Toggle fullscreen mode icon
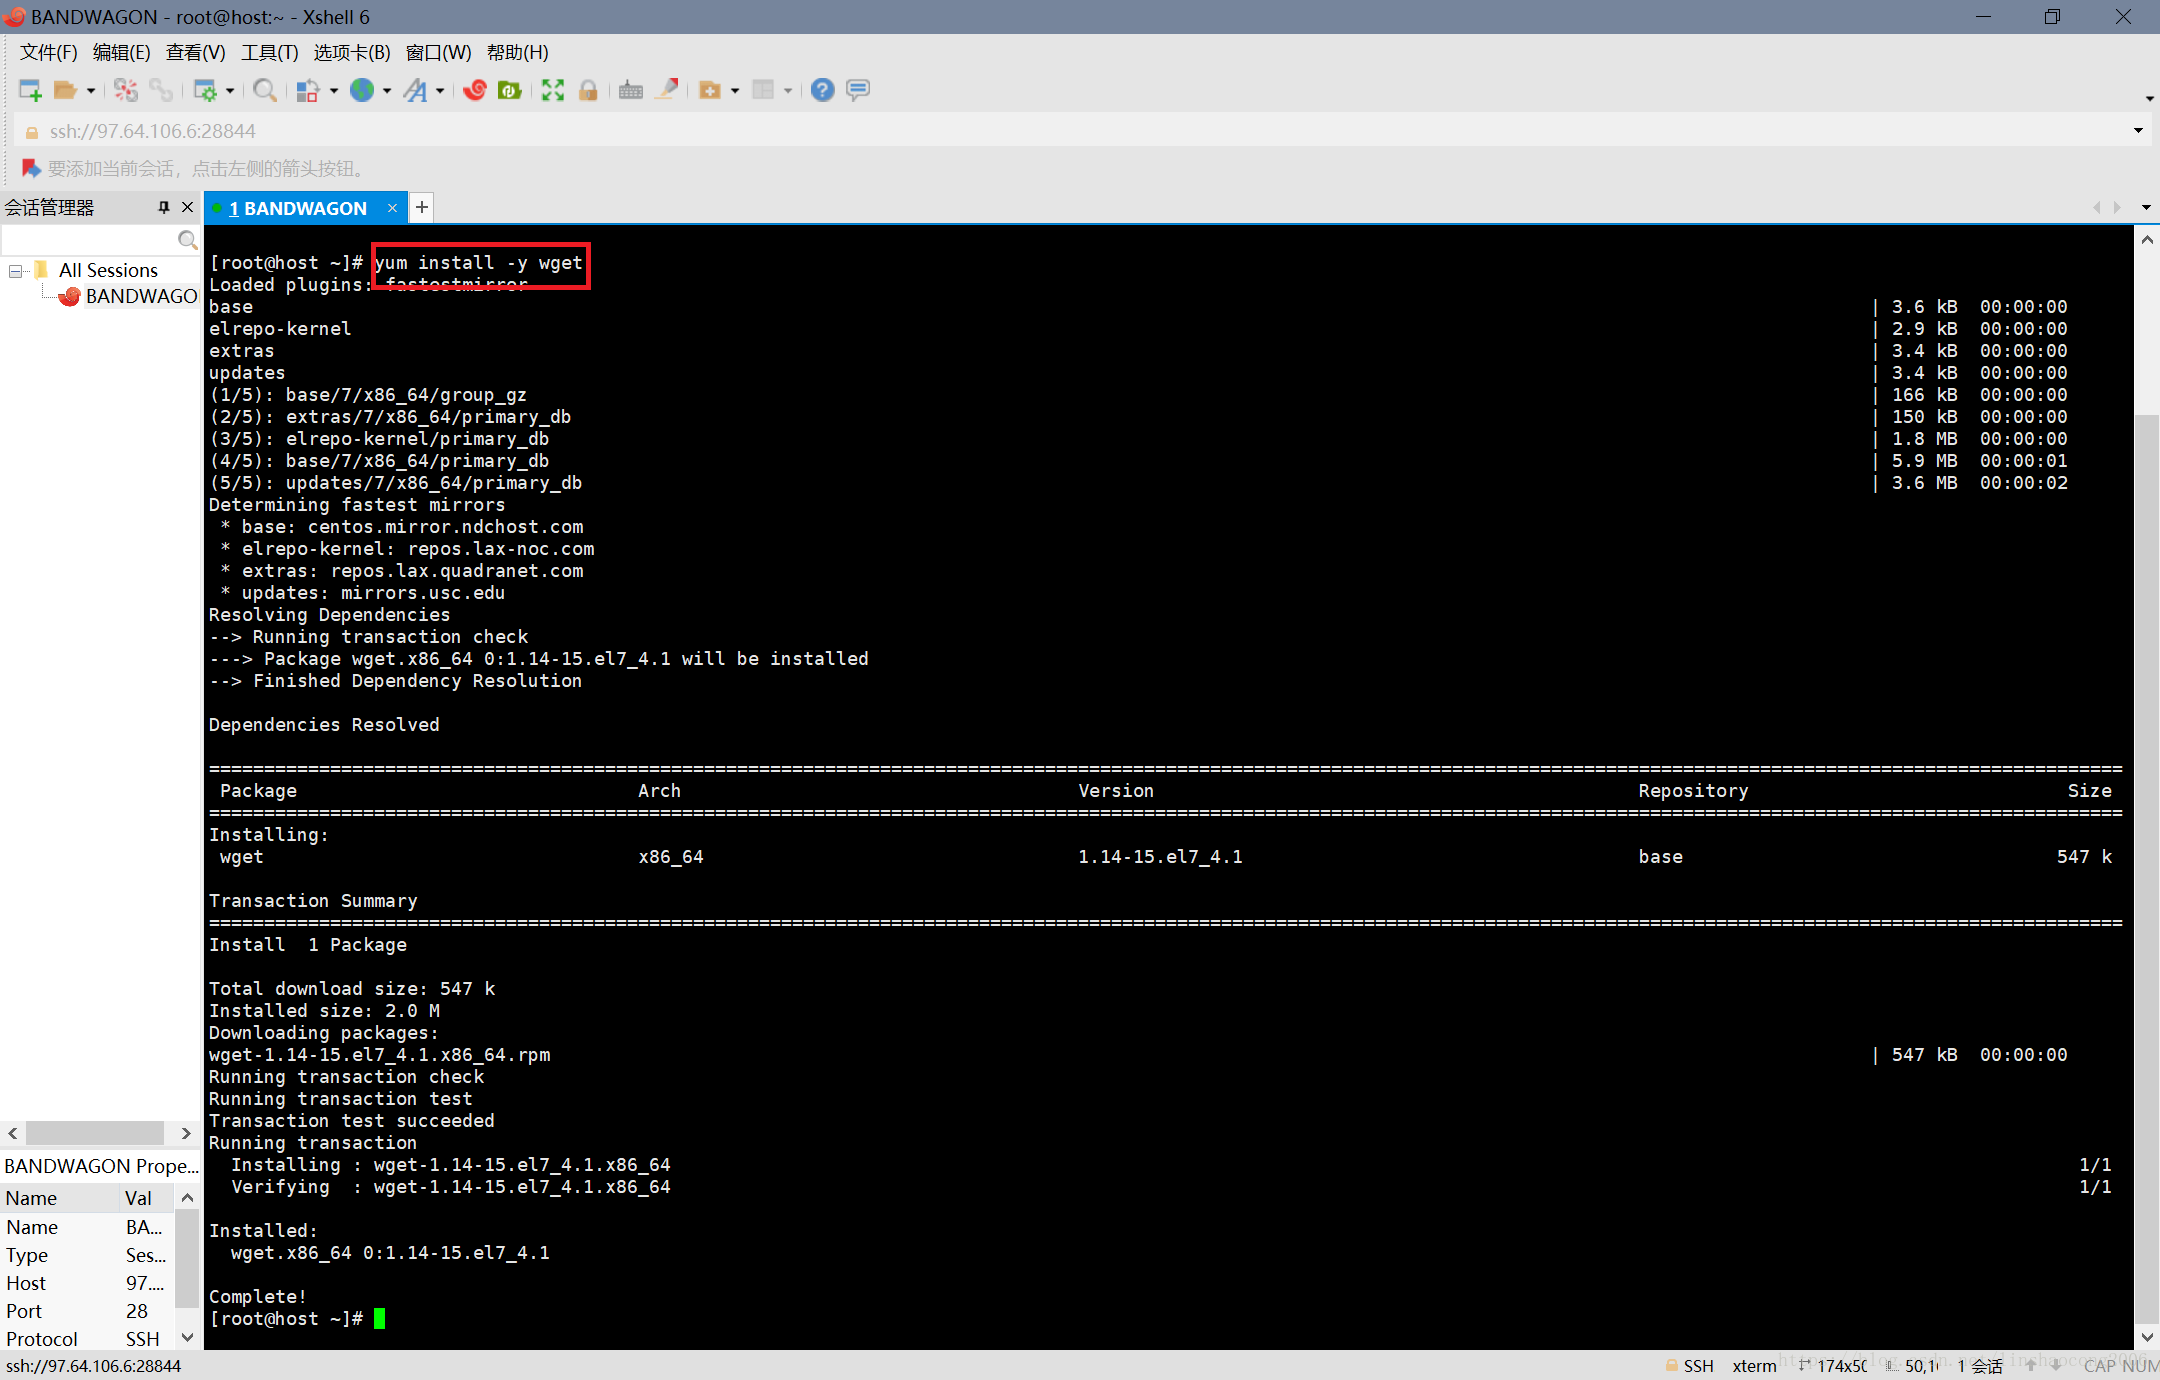 click(x=553, y=90)
